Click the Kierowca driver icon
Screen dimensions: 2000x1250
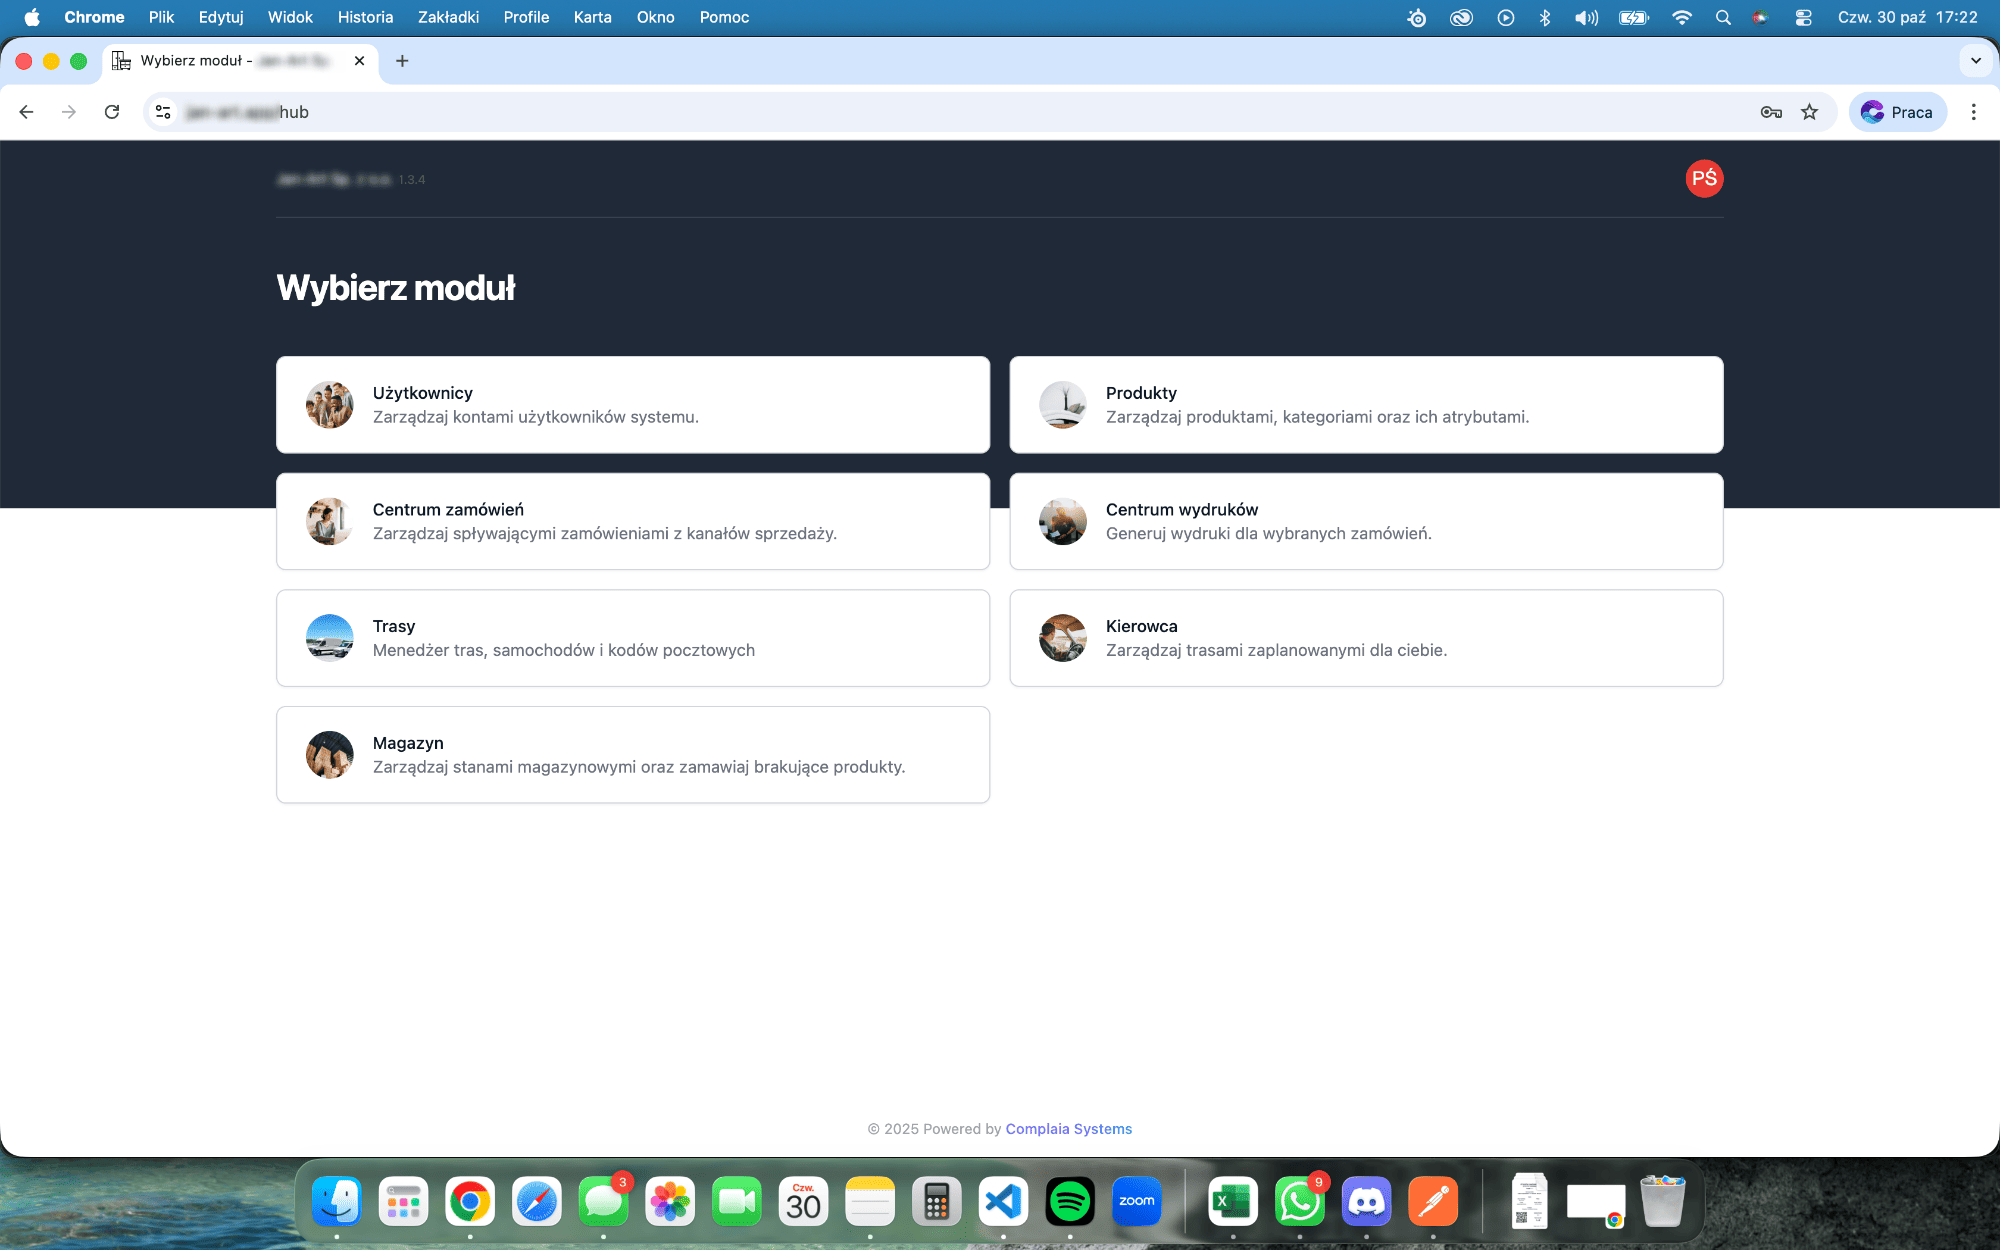point(1062,638)
